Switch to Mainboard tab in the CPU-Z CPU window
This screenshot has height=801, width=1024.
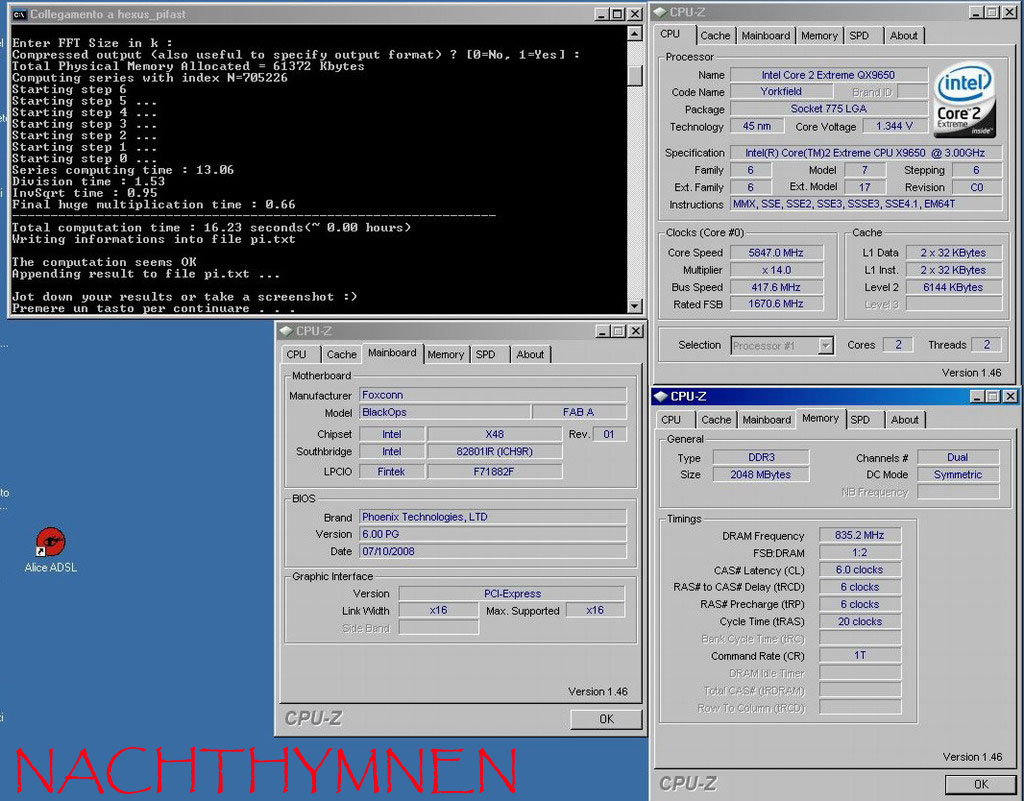765,36
